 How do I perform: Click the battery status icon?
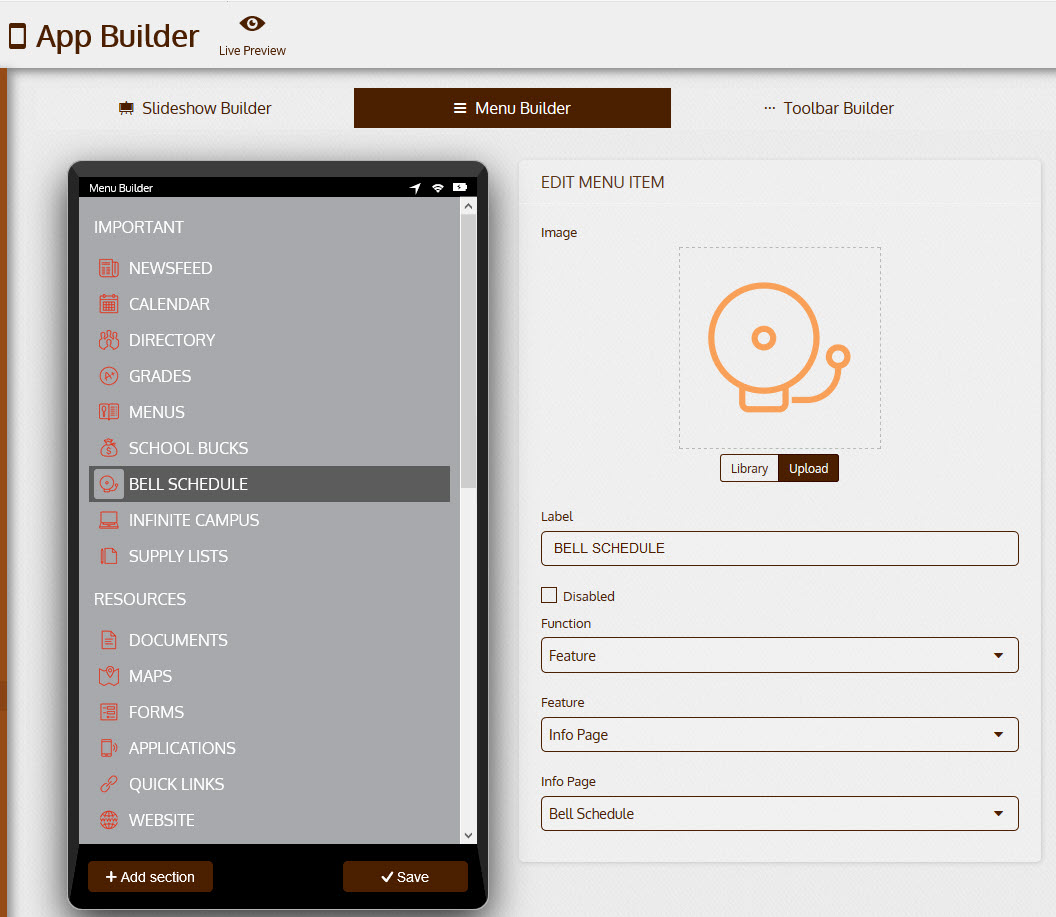(460, 187)
